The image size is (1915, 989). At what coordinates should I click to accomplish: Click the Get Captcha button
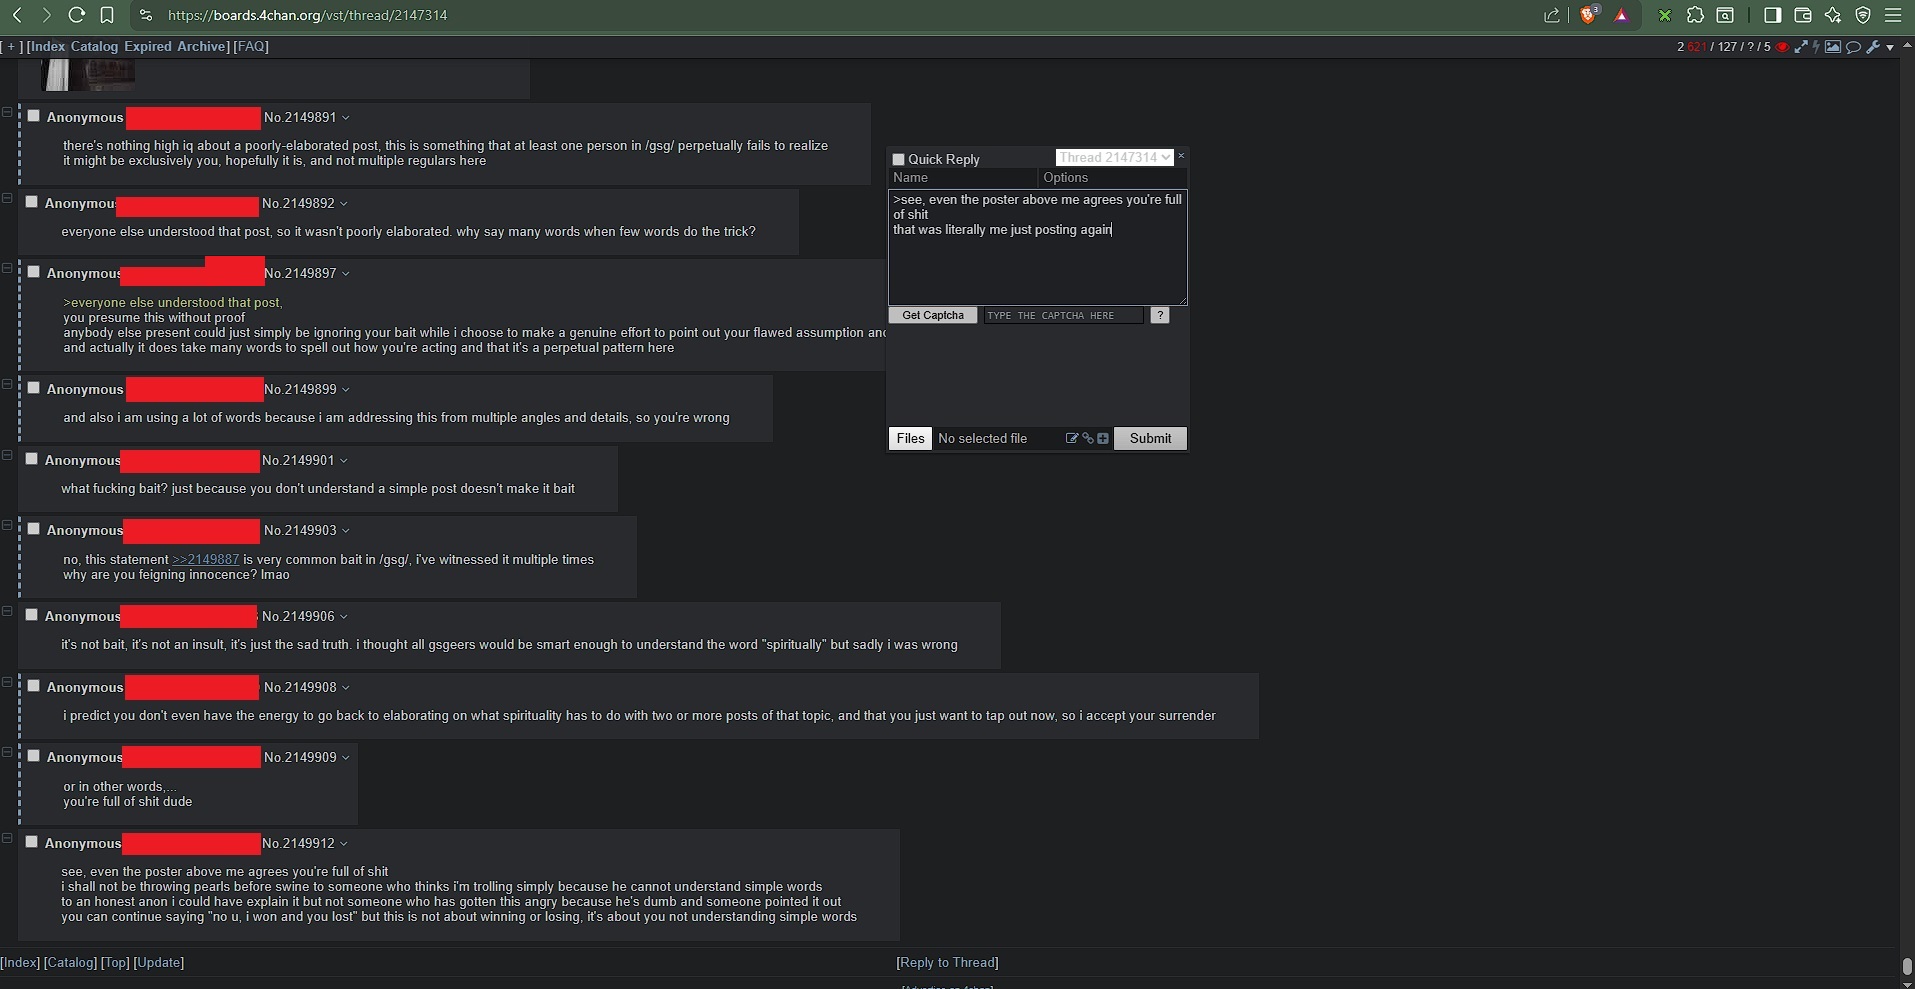pyautogui.click(x=933, y=315)
